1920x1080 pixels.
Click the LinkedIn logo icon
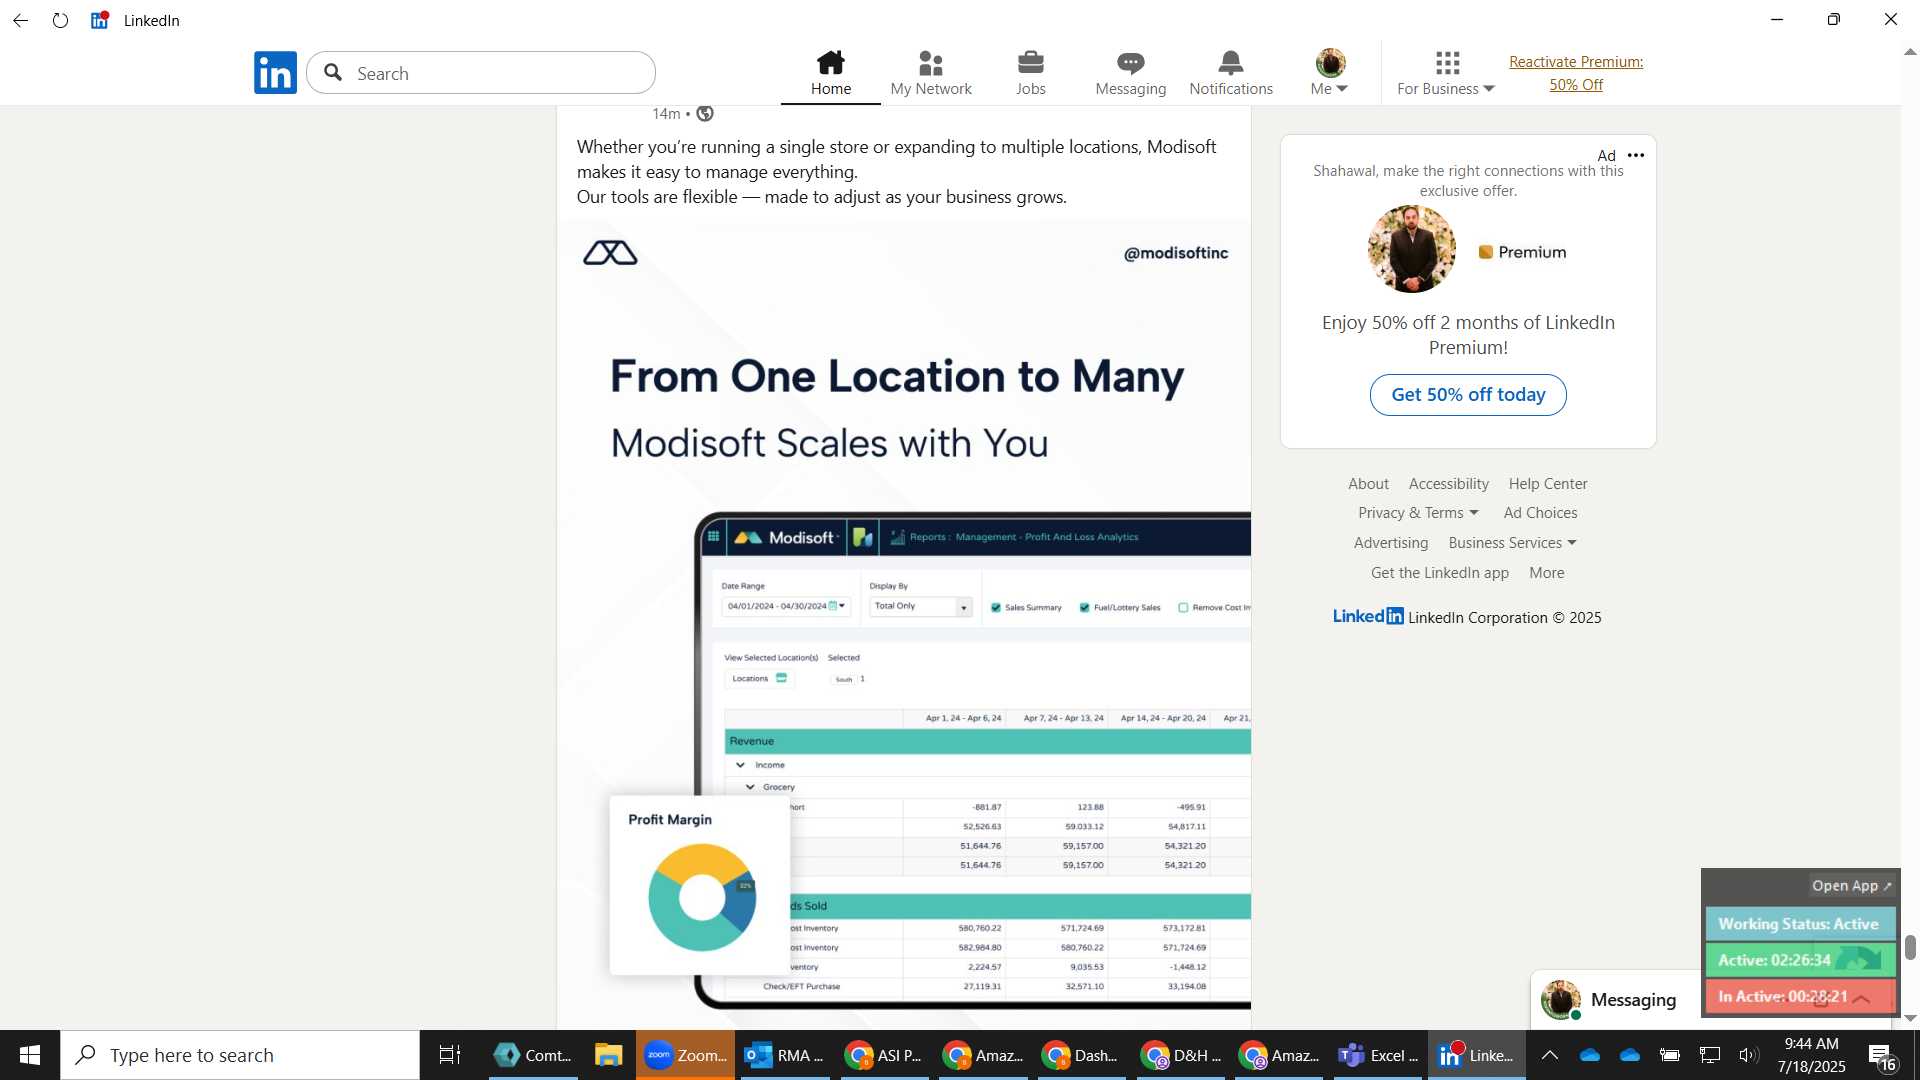pyautogui.click(x=275, y=73)
